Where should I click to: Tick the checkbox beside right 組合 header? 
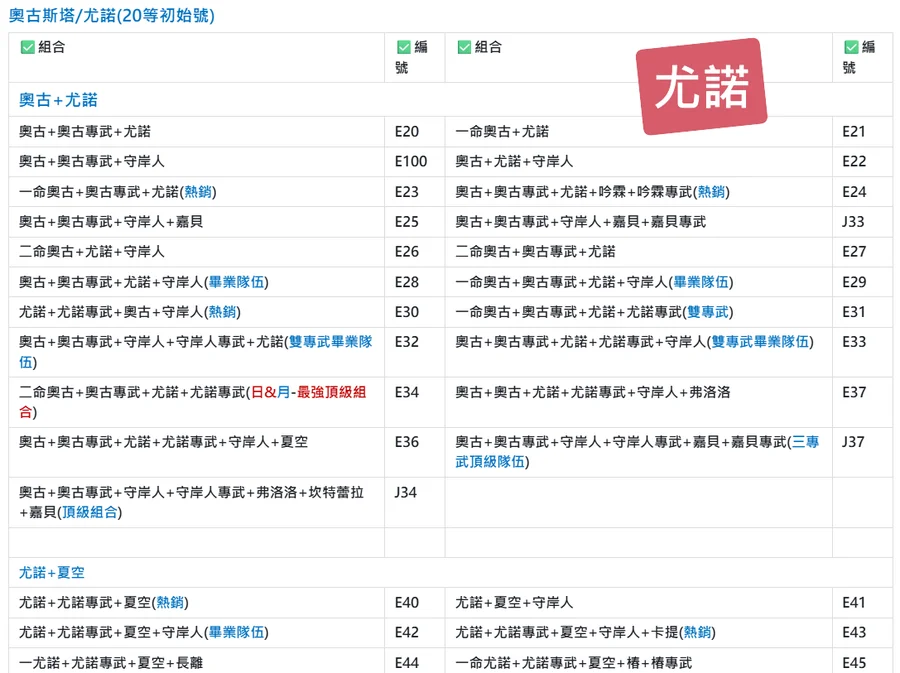pos(464,47)
